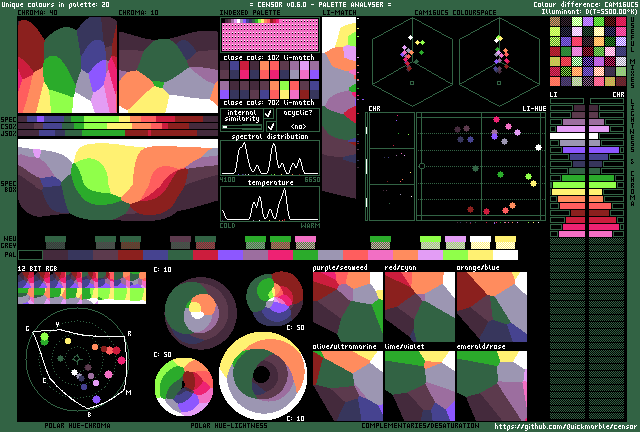Screen dimensions: 640x432
Task: Click the 12 BIT RGB strip
Action: [x=82, y=288]
